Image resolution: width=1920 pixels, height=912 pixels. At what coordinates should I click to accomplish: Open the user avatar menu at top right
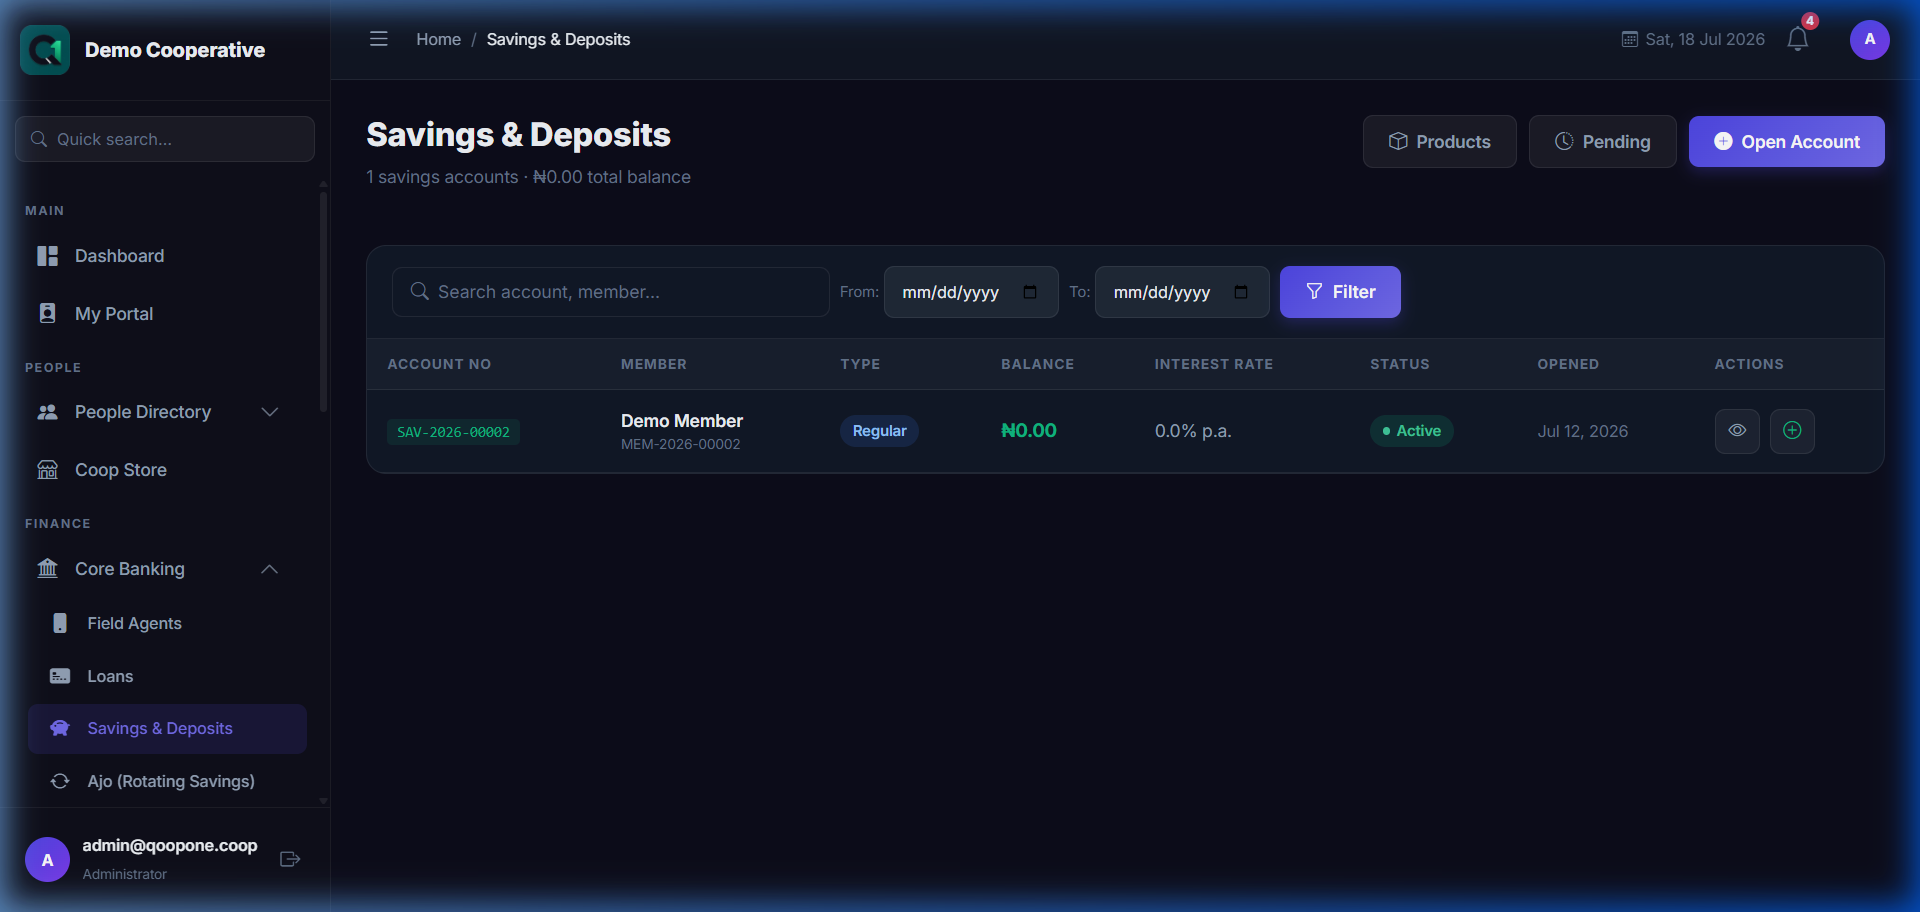pos(1869,40)
